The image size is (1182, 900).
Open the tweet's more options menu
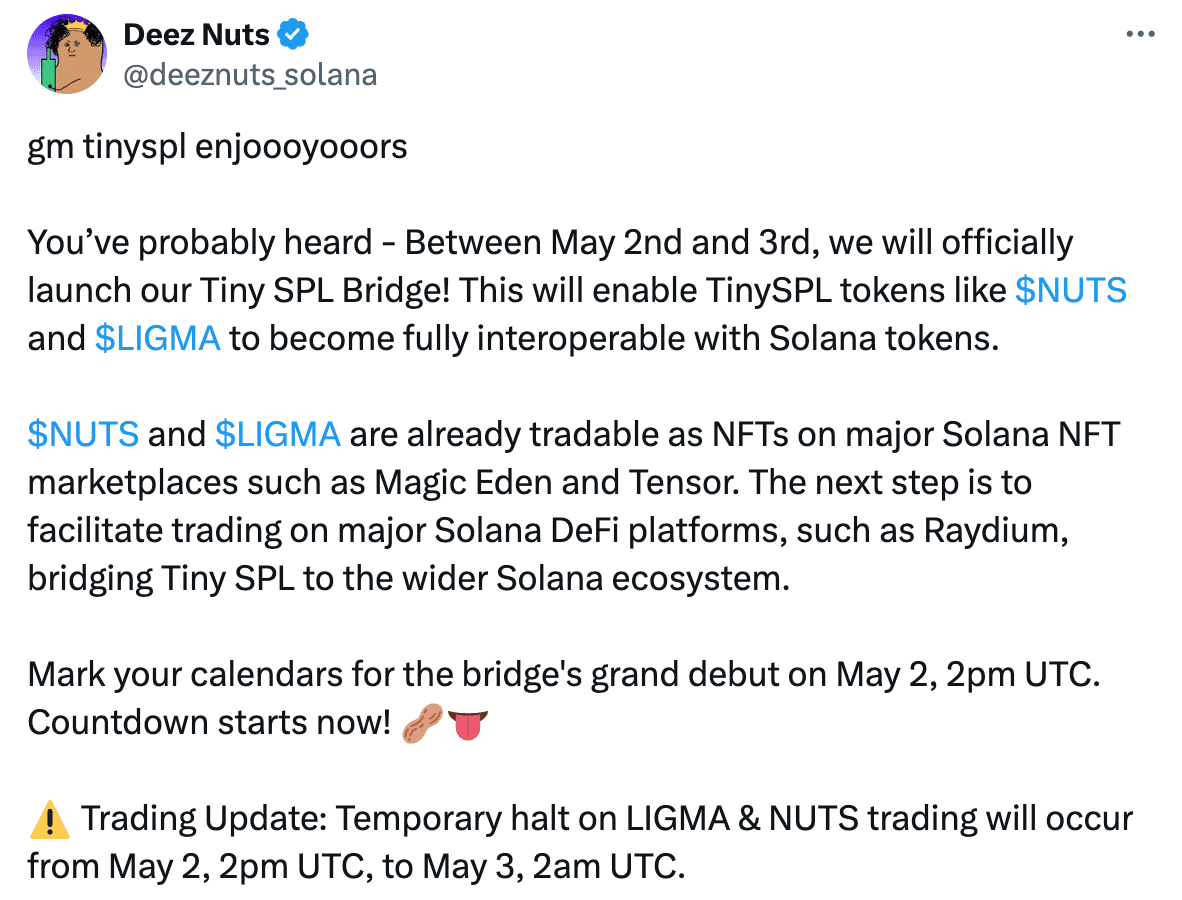tap(1140, 34)
